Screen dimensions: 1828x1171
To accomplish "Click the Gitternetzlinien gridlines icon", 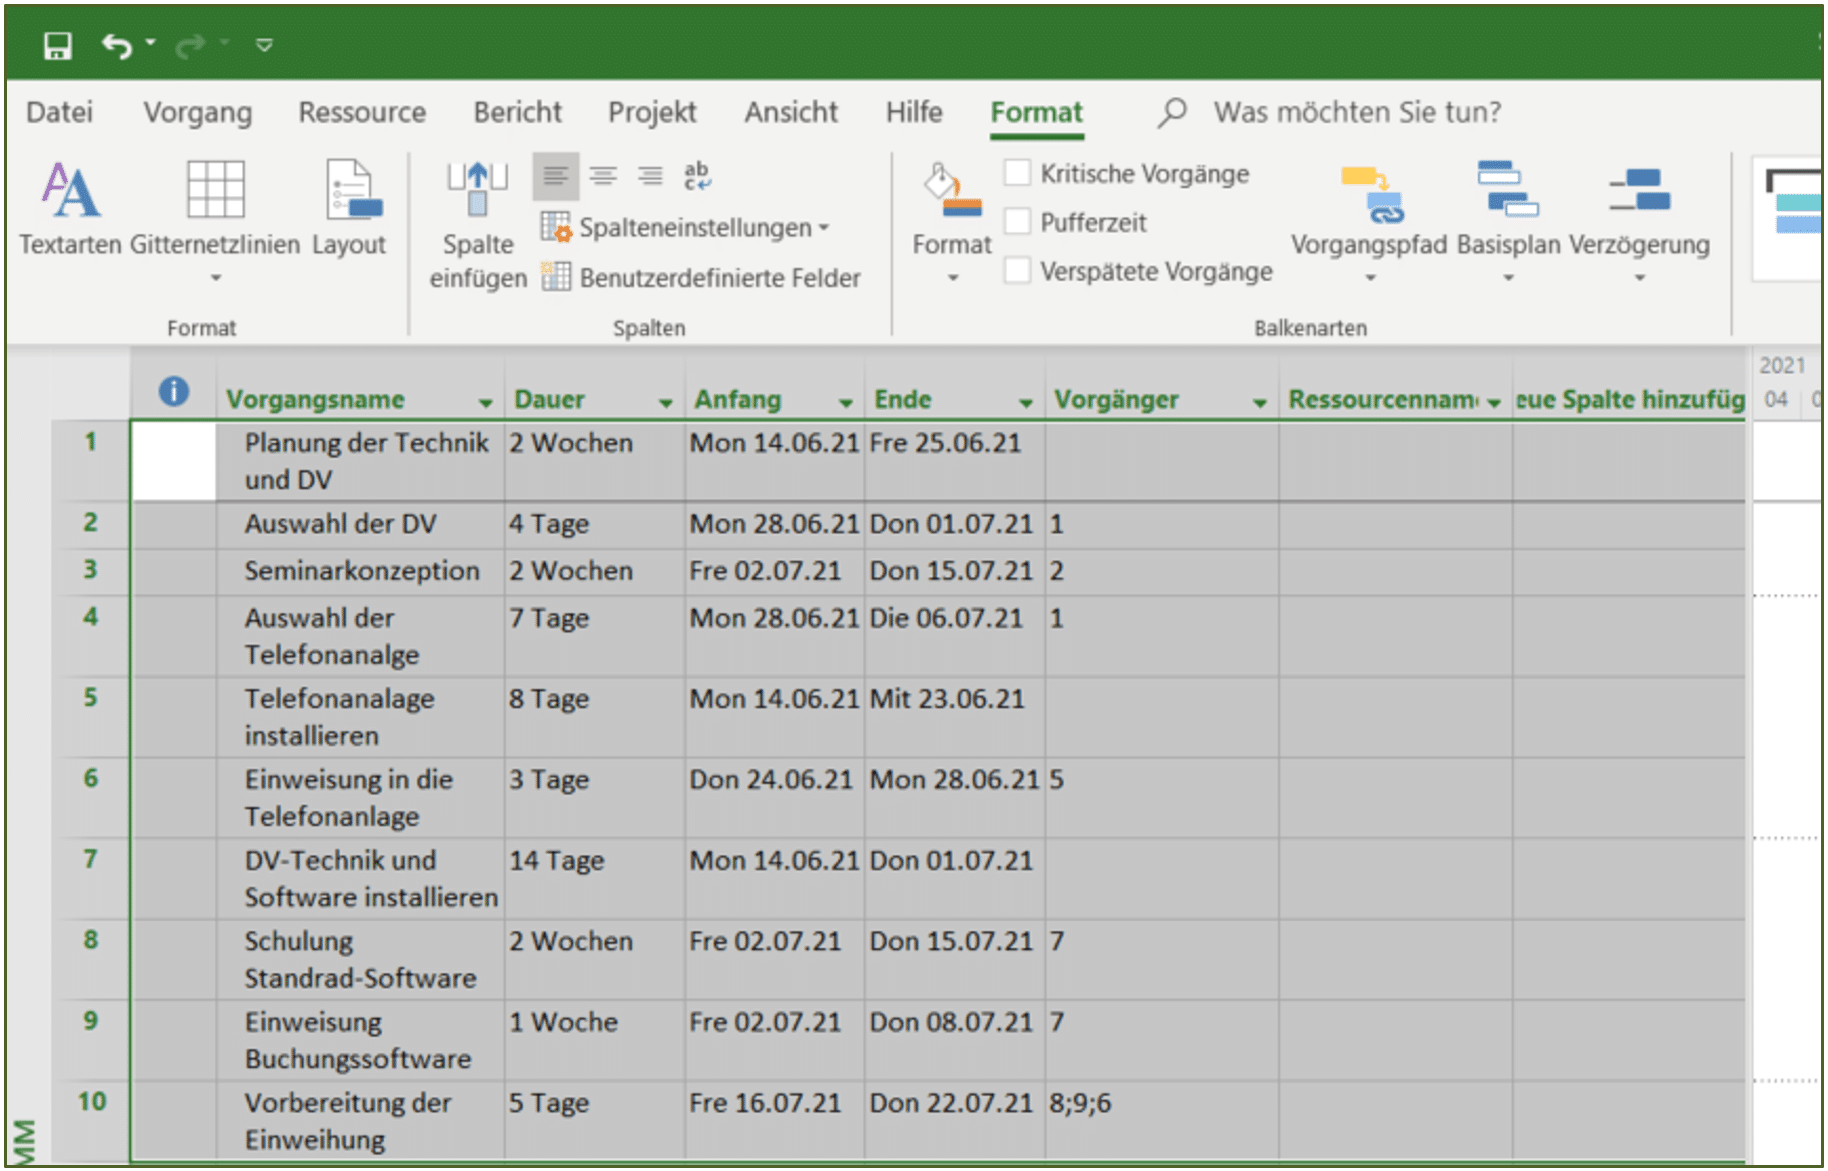I will pos(215,190).
